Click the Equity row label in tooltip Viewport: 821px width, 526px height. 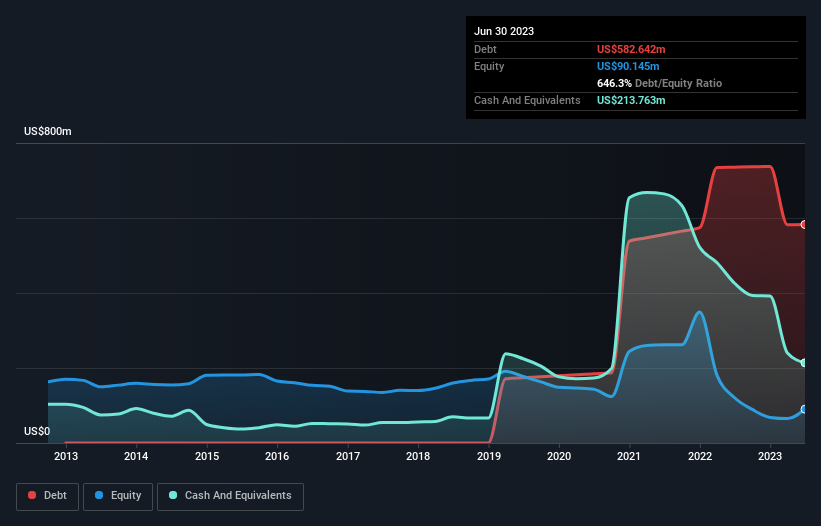point(489,66)
